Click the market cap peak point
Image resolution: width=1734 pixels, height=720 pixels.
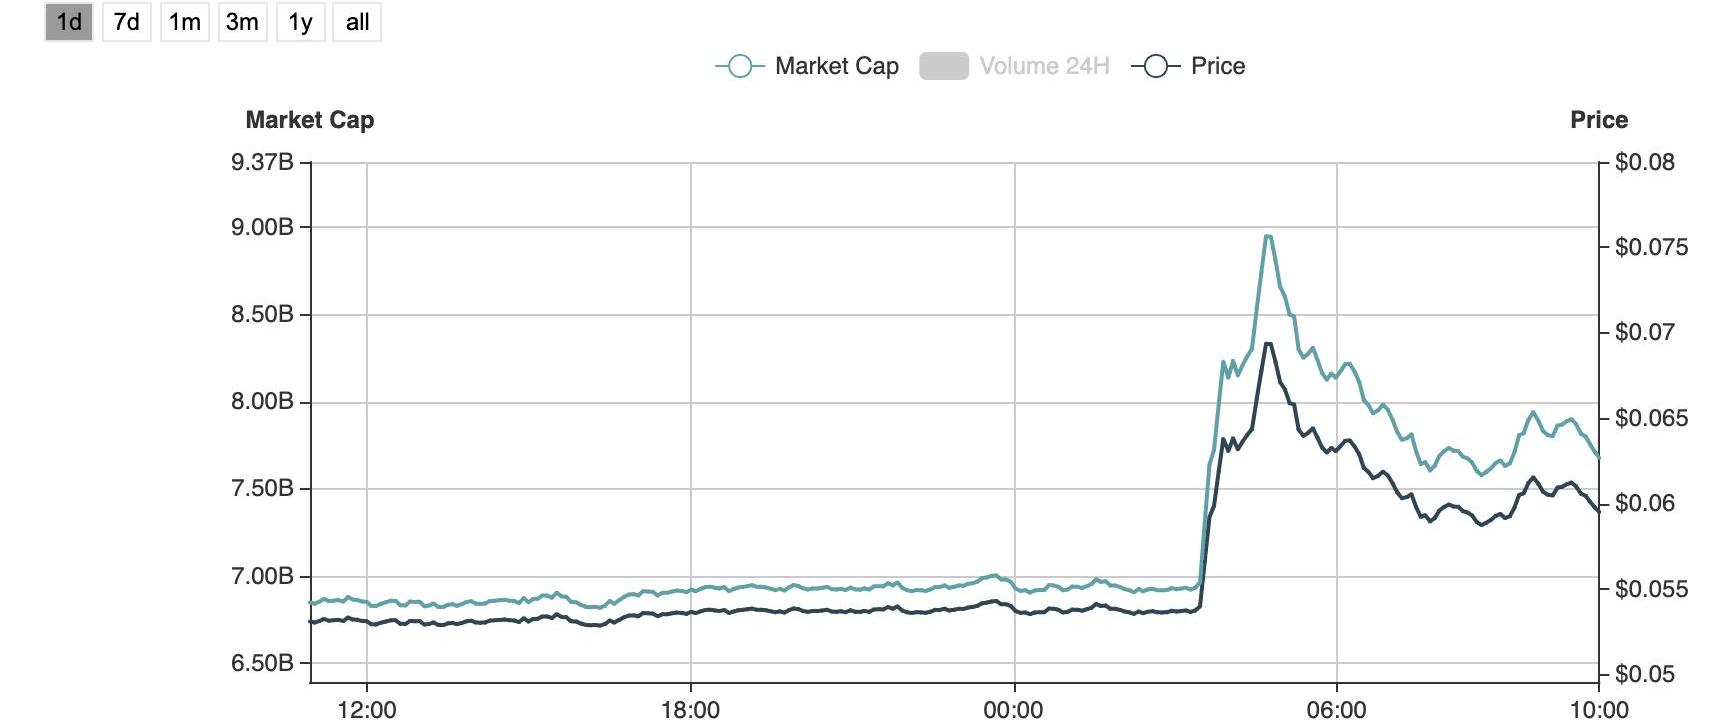pyautogui.click(x=1267, y=236)
